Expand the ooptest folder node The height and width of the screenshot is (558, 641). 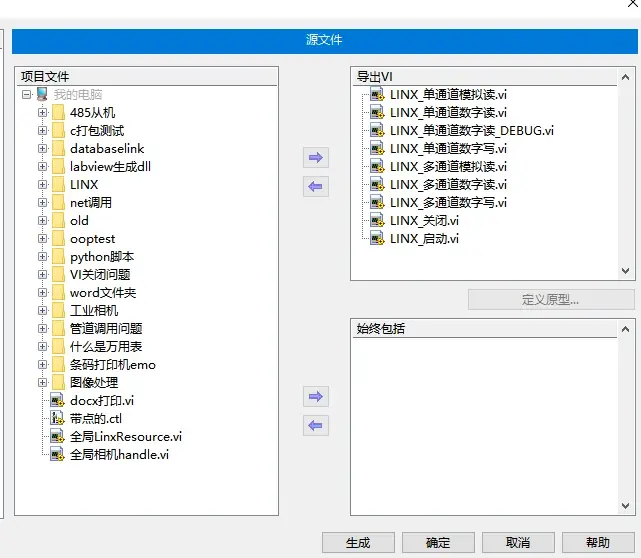(43, 238)
